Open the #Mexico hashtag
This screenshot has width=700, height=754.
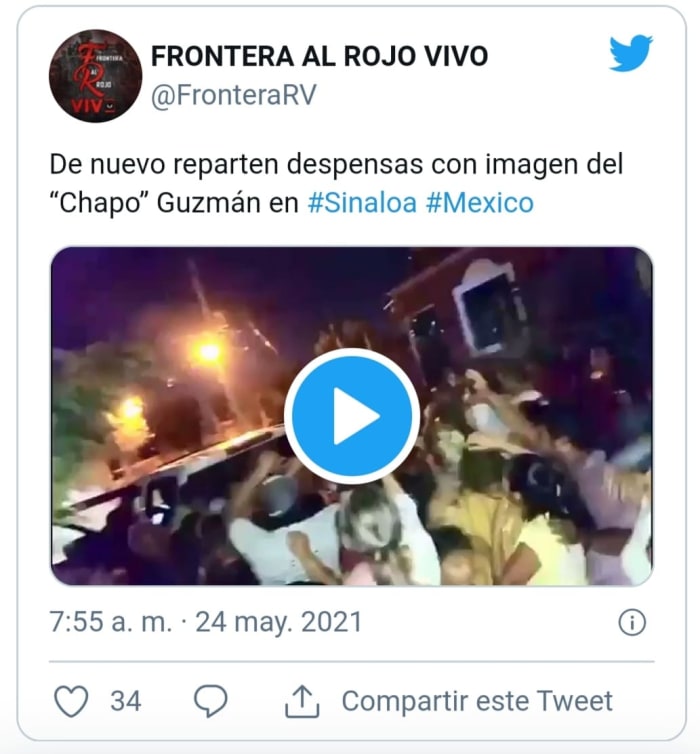tap(480, 202)
